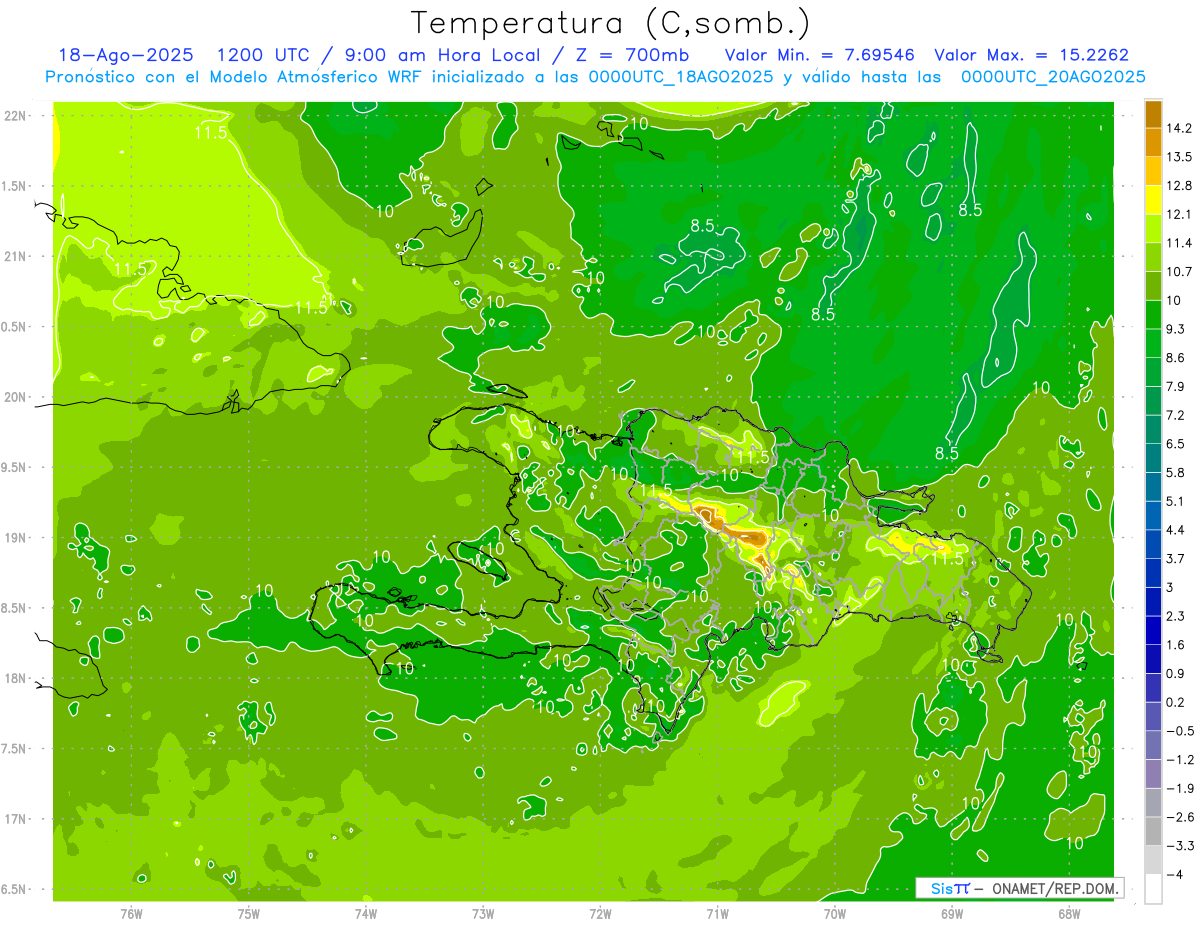Select the end time "0000UTC_20AGO2025"
The height and width of the screenshot is (927, 1200).
1053,77
